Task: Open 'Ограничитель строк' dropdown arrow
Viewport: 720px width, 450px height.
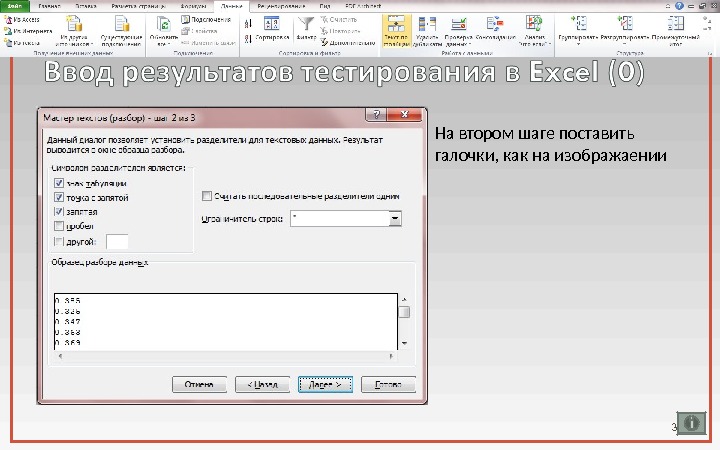Action: click(395, 219)
